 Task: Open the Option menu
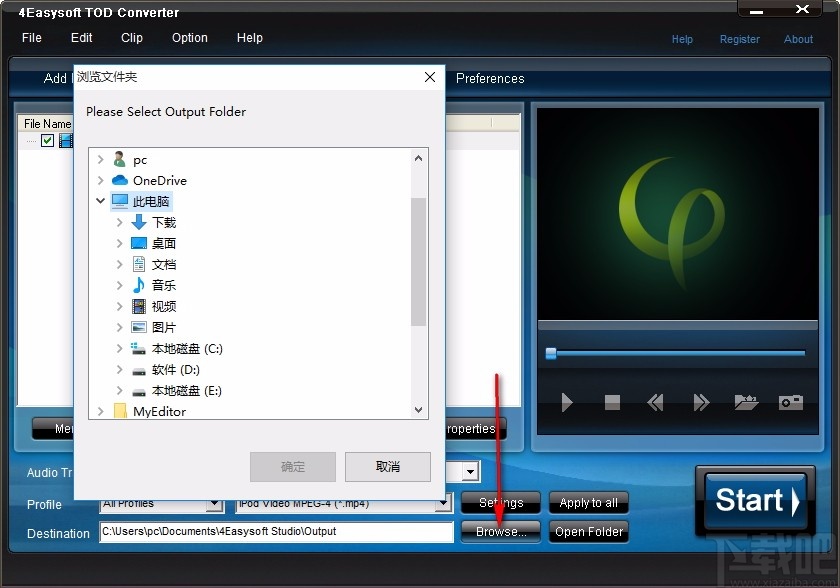click(x=189, y=38)
